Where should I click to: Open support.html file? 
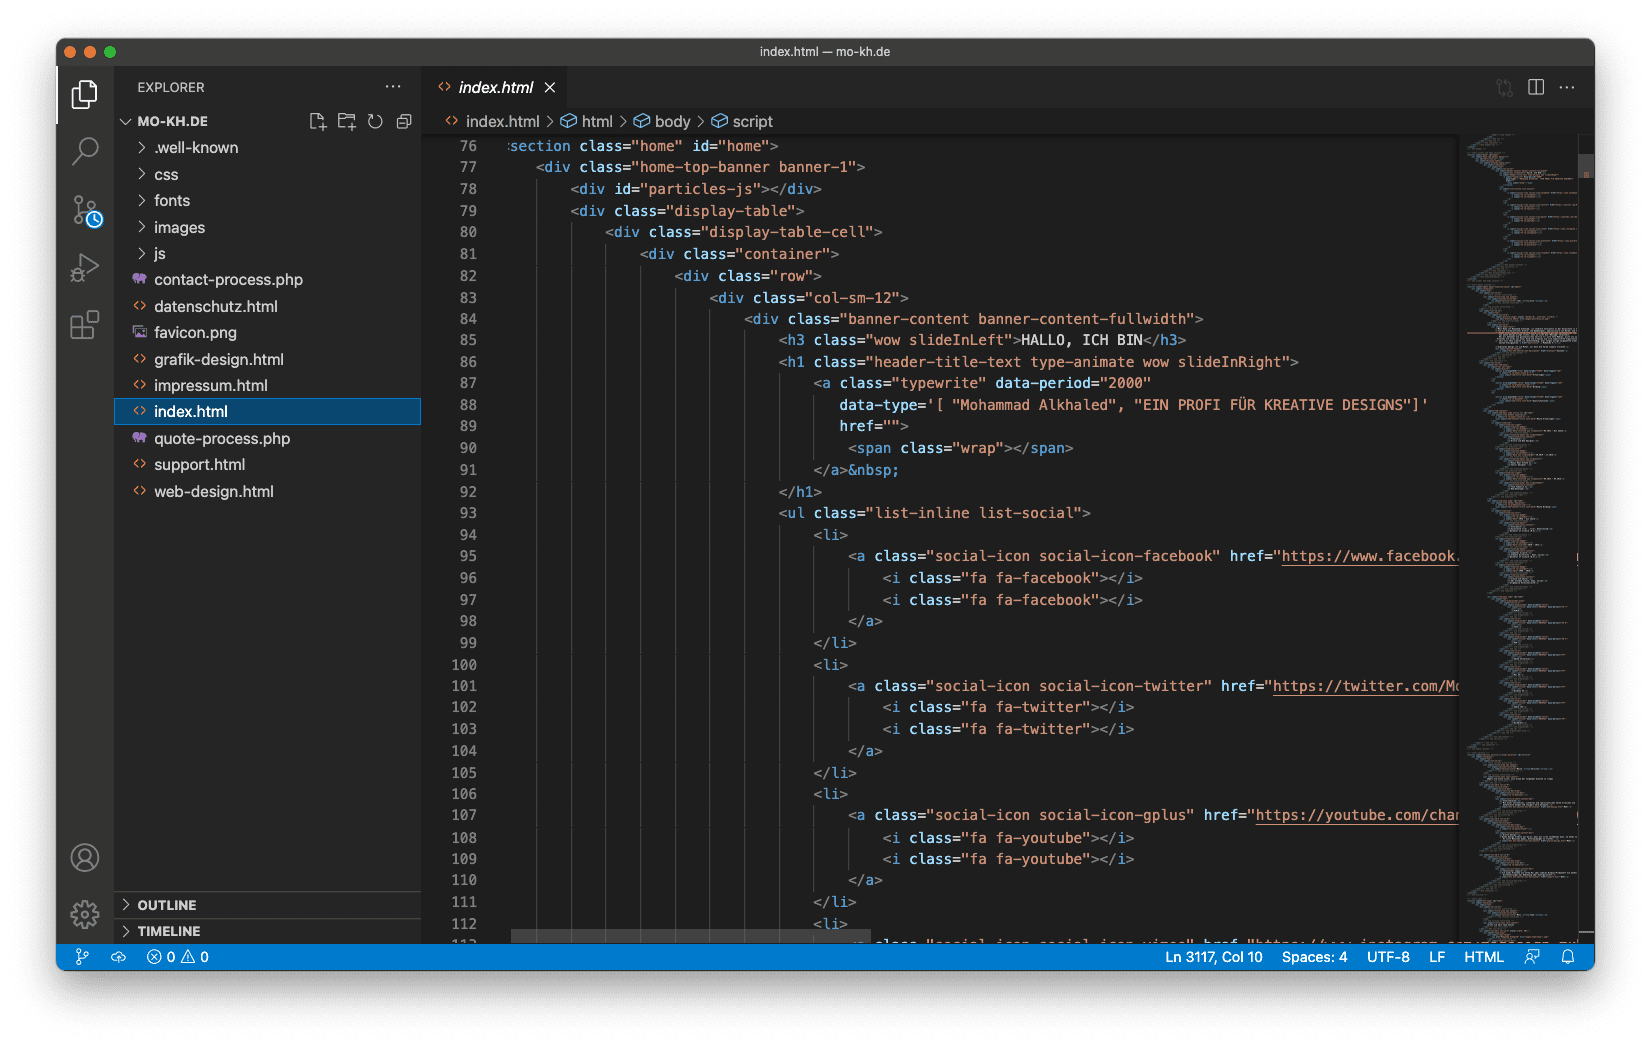point(267,465)
